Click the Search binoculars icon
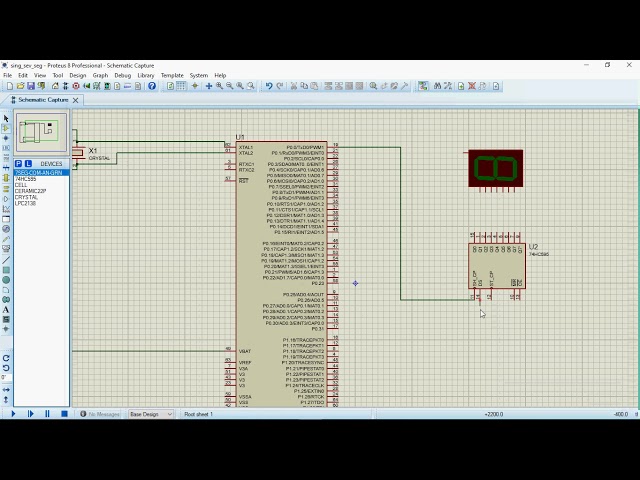 (x=437, y=86)
